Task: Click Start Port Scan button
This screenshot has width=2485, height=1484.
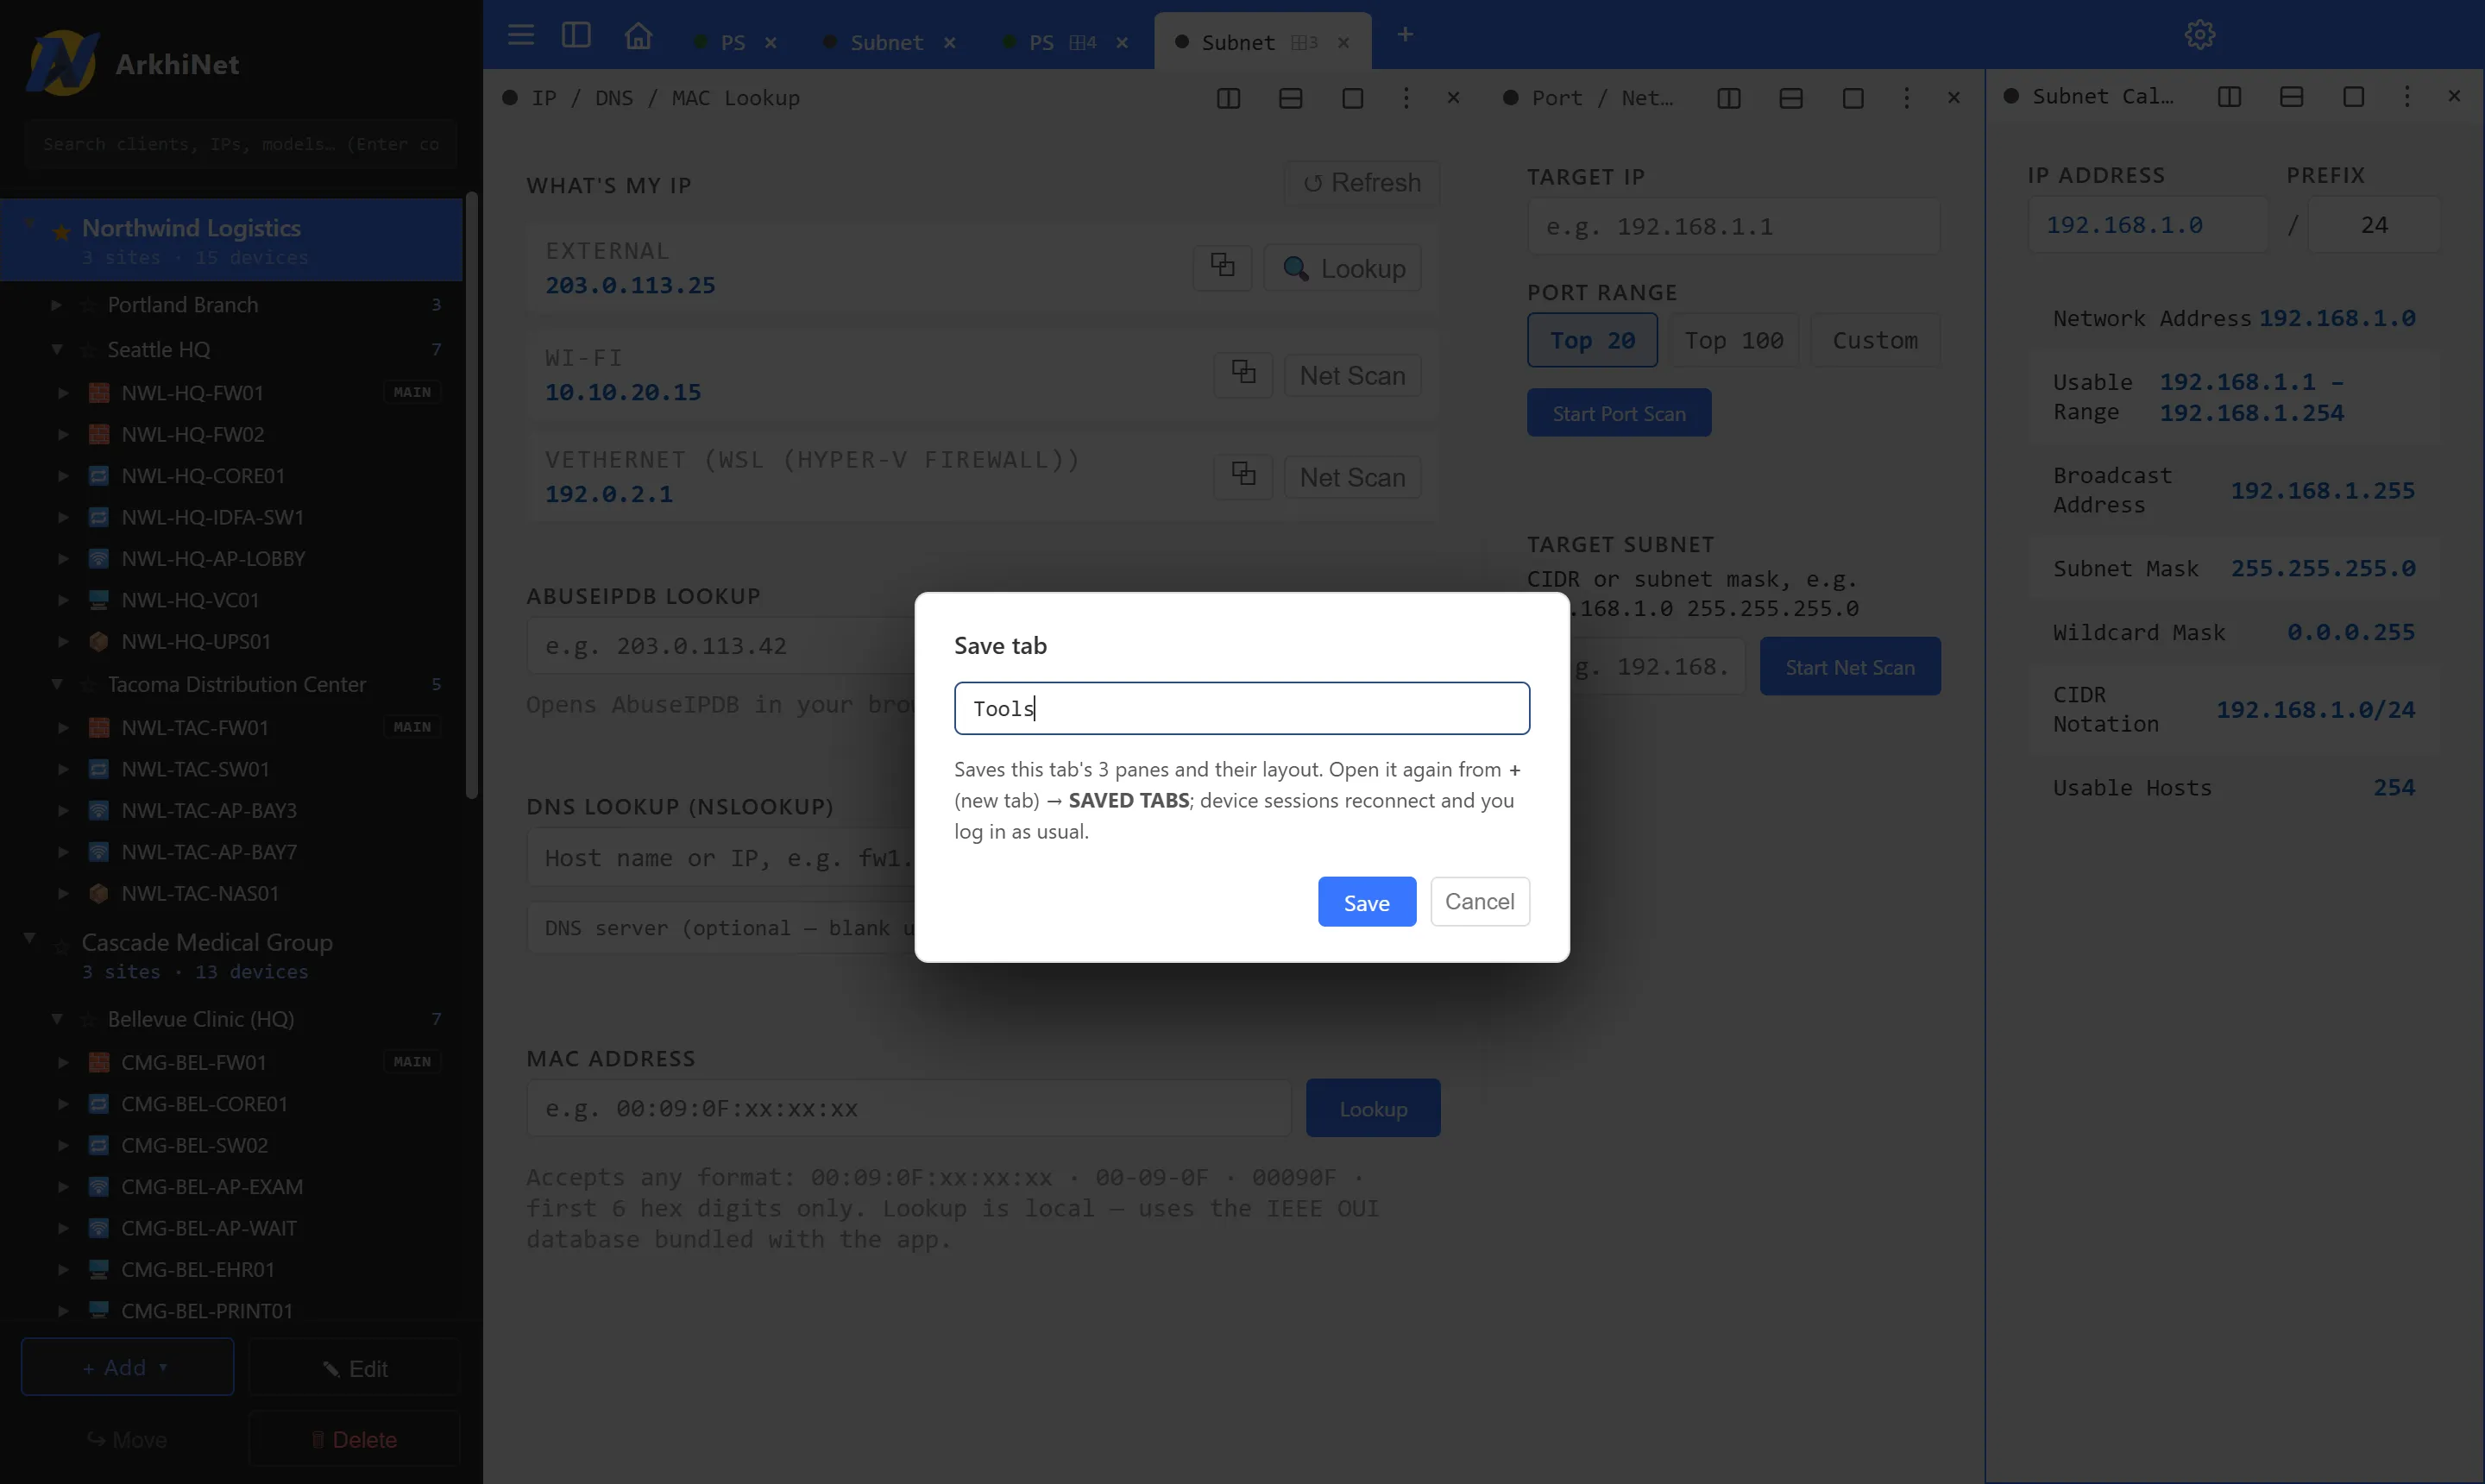Action: click(x=1618, y=413)
